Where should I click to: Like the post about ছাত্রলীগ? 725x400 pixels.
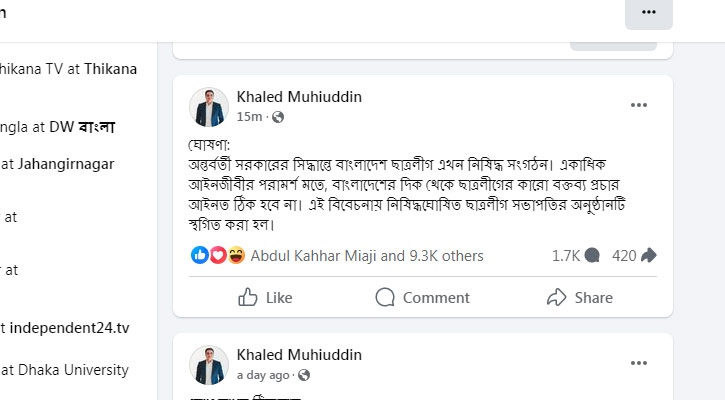(266, 297)
